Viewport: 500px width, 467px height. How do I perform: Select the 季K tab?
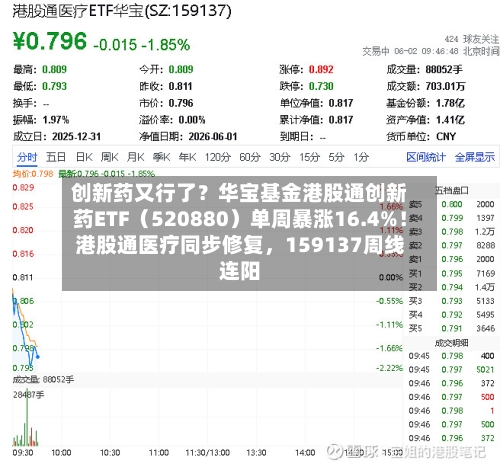161,157
